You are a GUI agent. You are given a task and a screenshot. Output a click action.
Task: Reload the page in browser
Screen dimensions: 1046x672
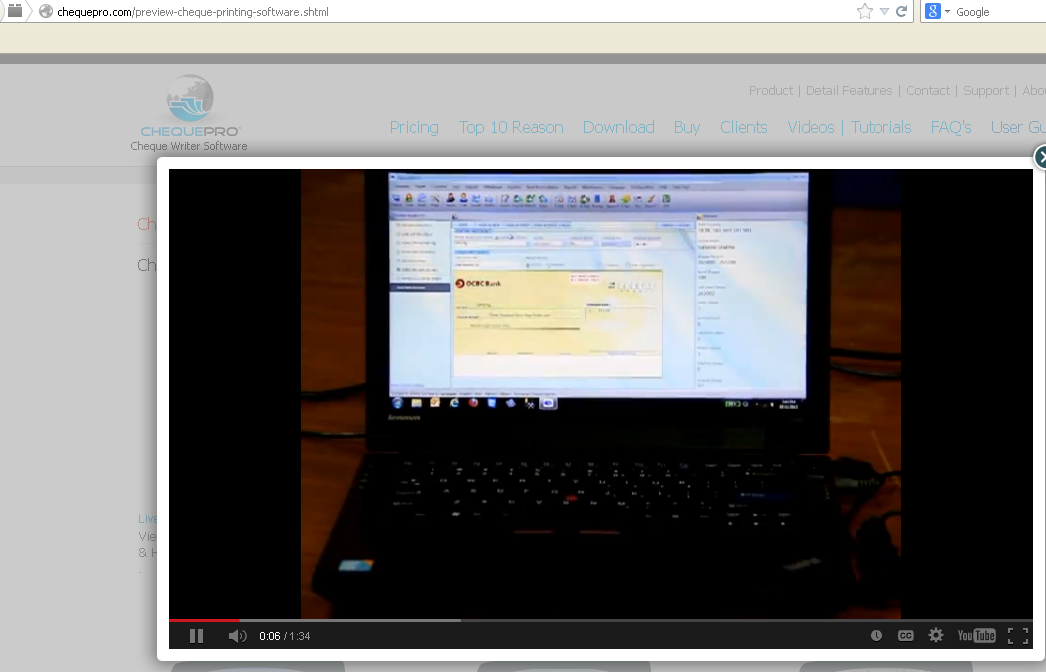[x=902, y=12]
